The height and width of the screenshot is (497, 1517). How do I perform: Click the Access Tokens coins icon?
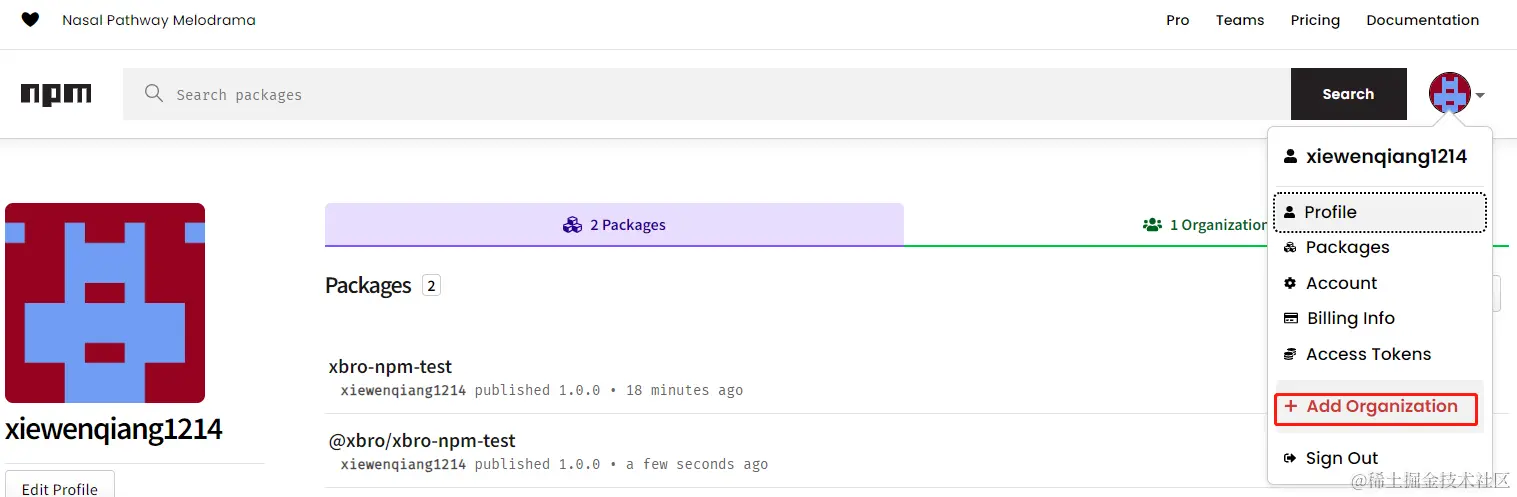coord(1290,354)
